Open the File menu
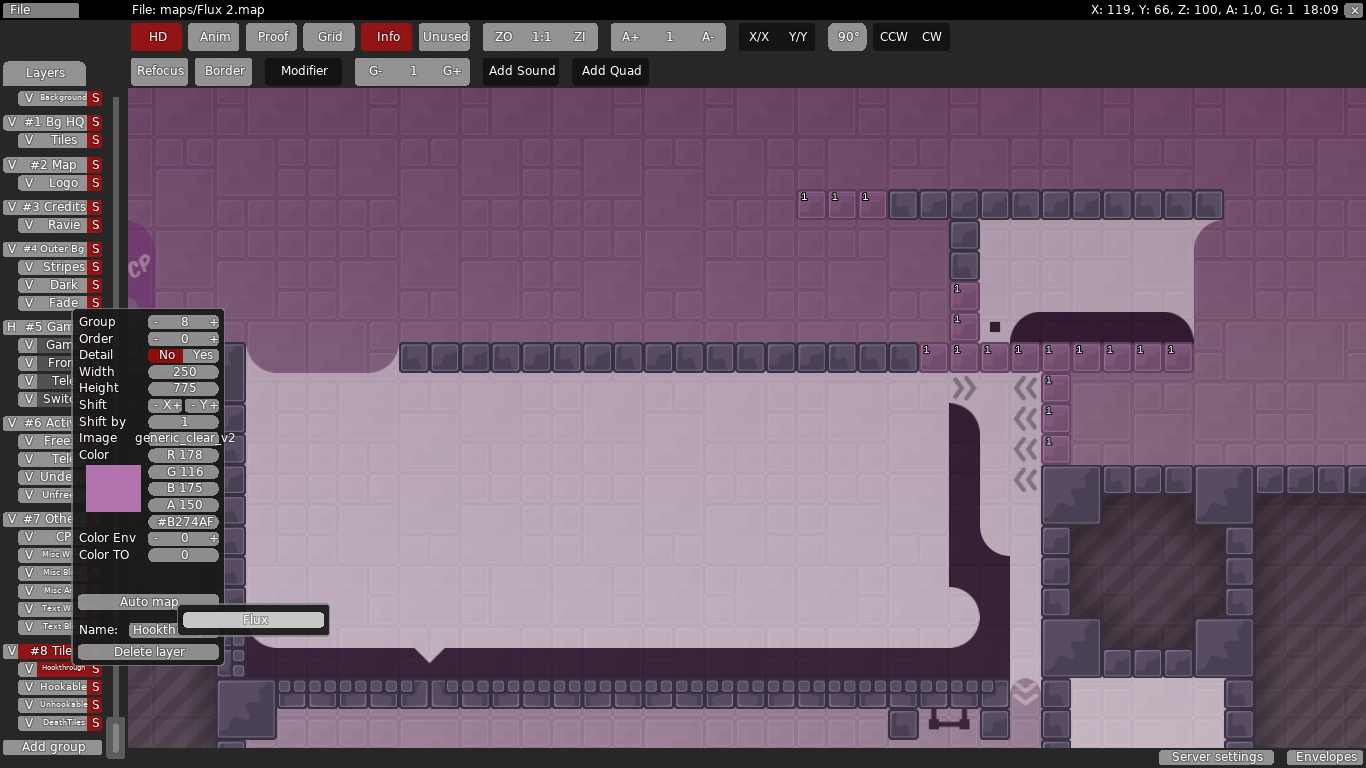 click(x=40, y=10)
